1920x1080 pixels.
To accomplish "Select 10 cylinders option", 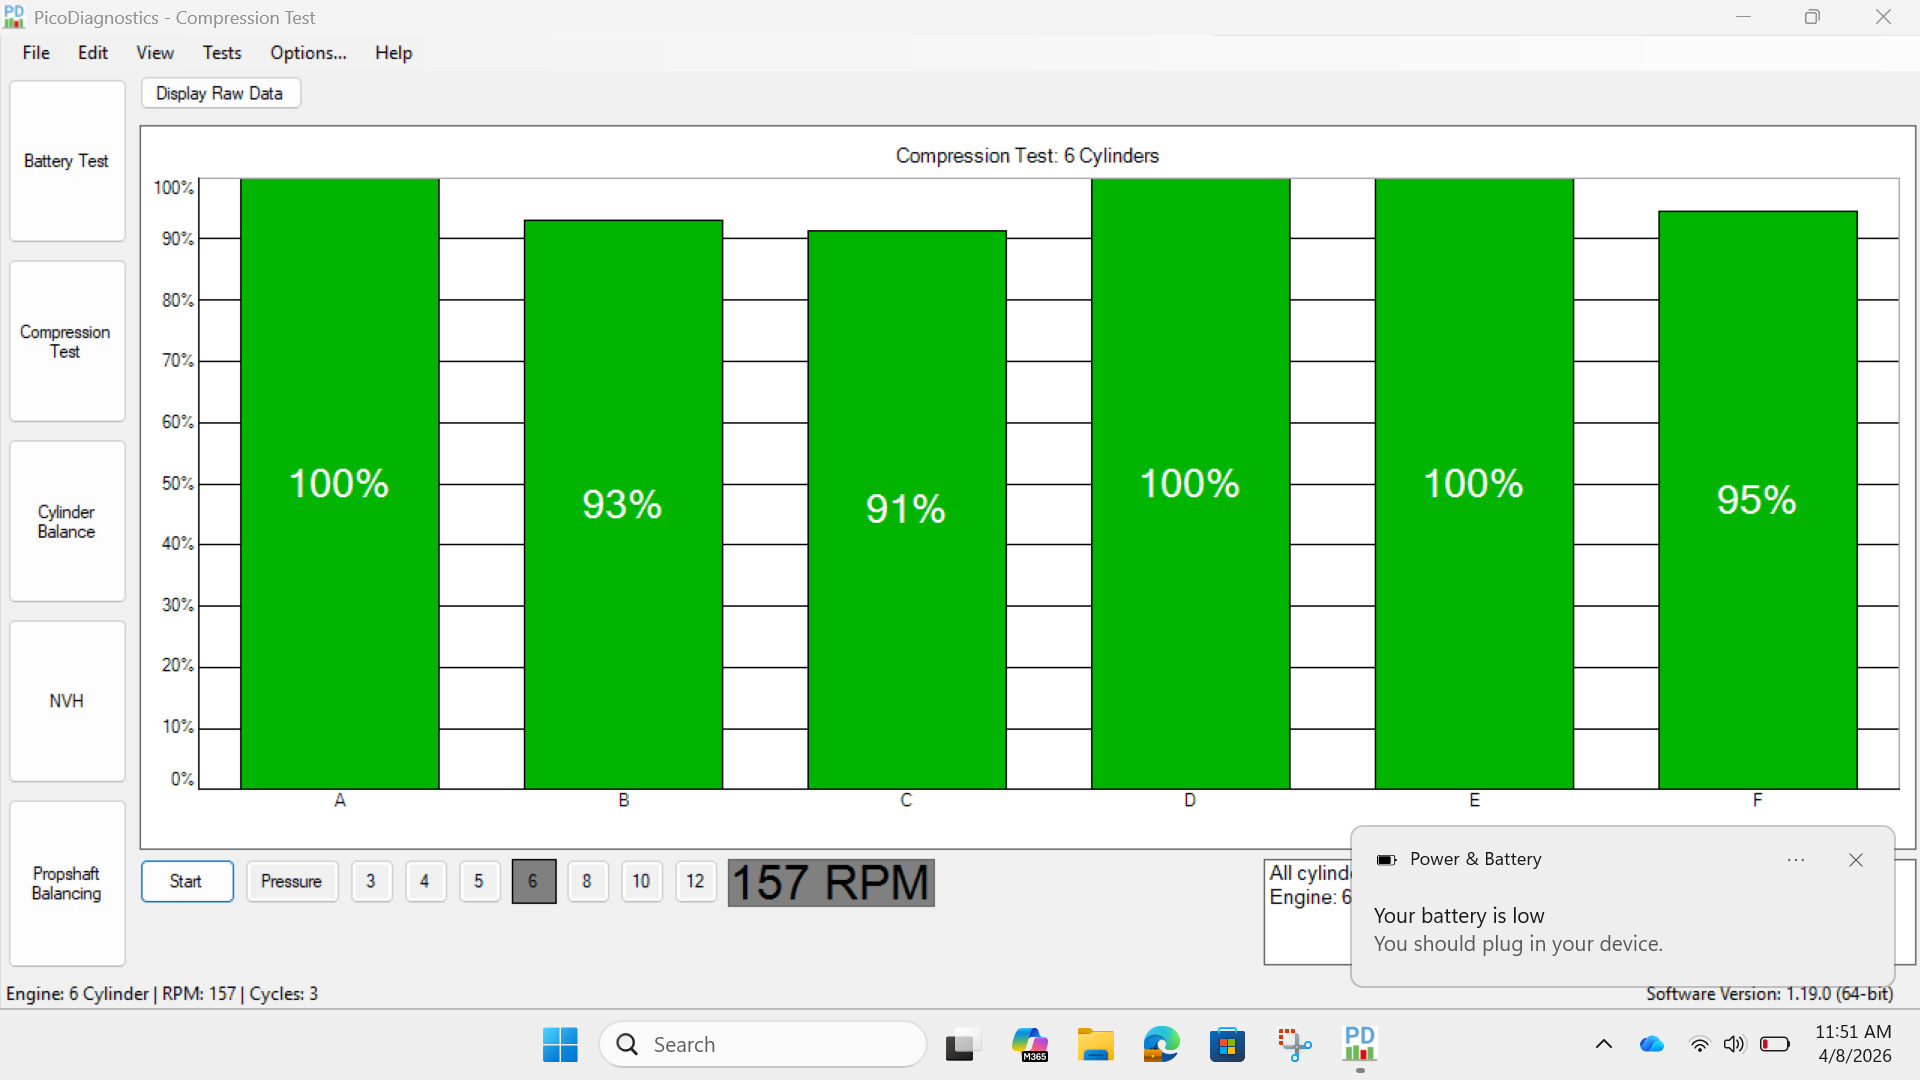I will point(641,881).
